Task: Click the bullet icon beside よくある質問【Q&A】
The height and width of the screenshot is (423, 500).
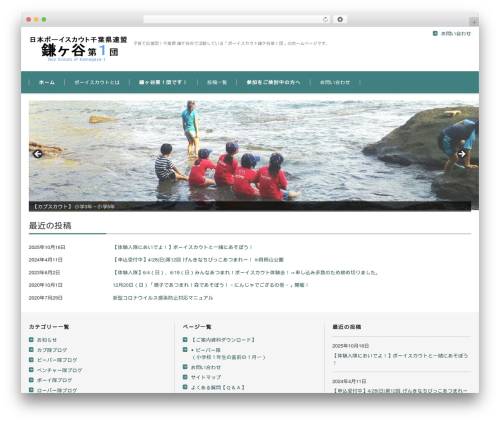Action: click(185, 387)
